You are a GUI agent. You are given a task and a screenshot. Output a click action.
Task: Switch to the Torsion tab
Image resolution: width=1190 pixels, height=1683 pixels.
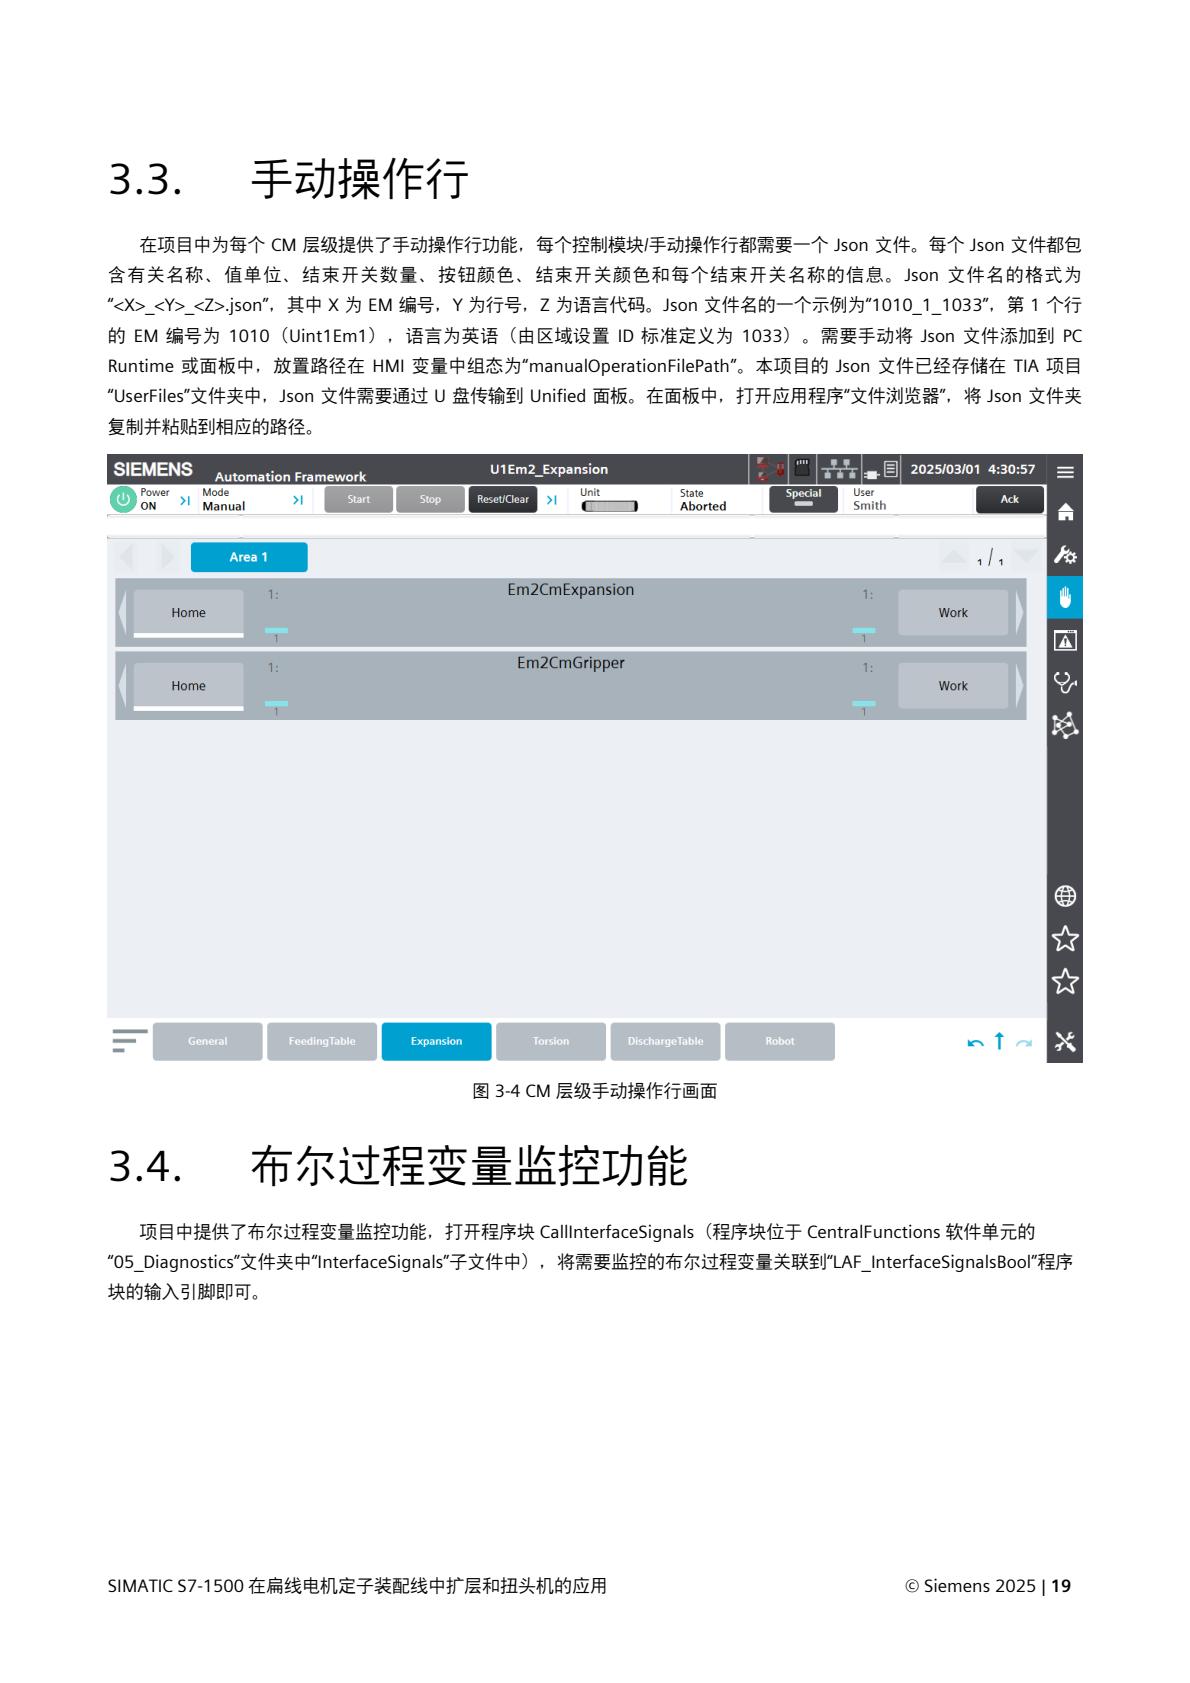pyautogui.click(x=550, y=1042)
